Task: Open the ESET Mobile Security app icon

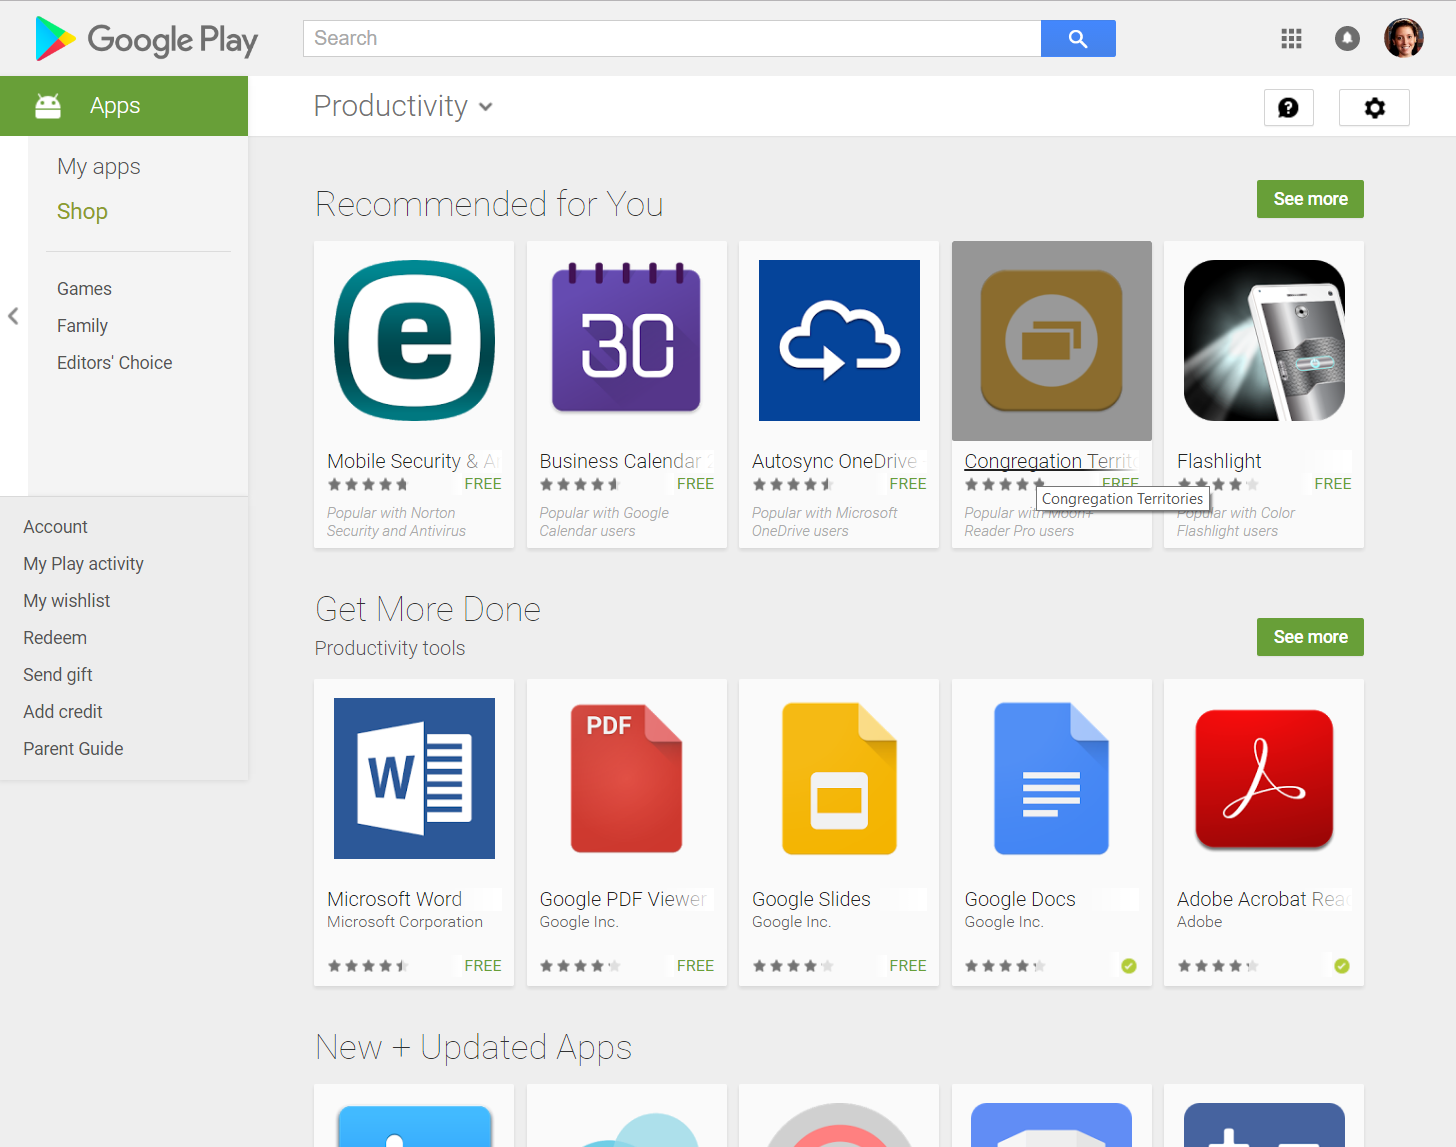Action: click(414, 340)
